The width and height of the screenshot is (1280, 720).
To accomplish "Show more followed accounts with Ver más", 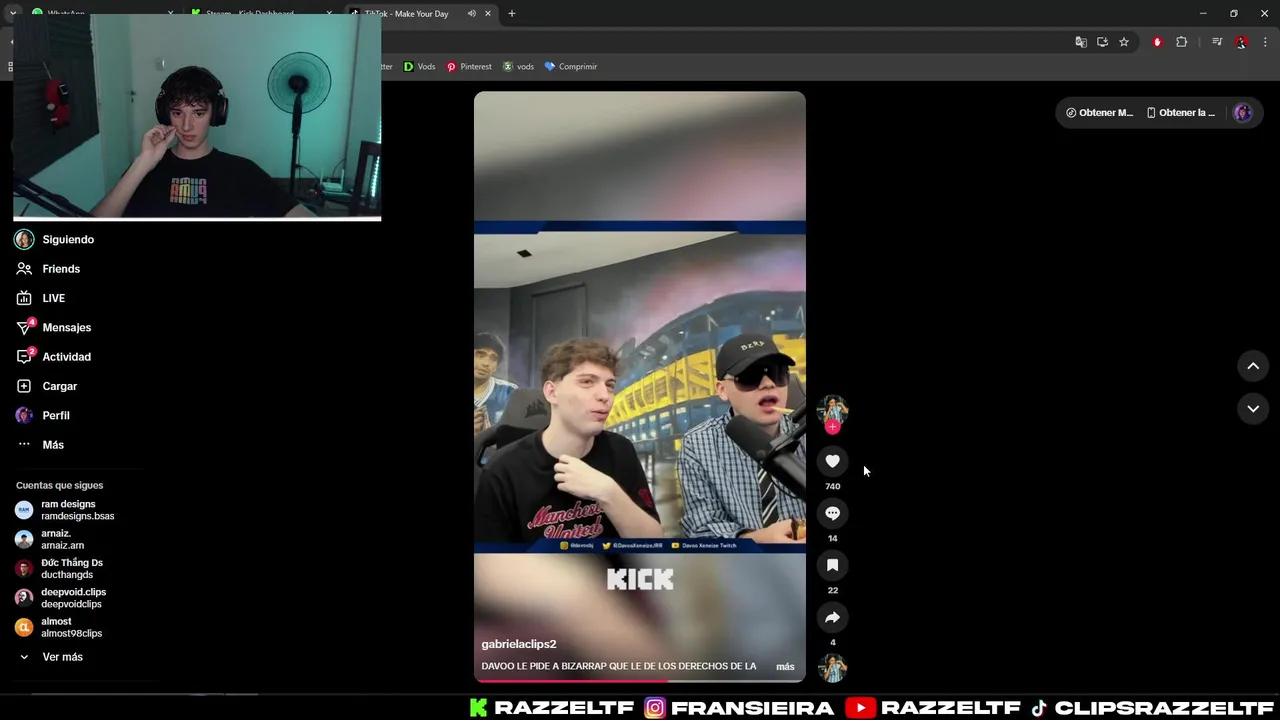I will click(x=62, y=657).
